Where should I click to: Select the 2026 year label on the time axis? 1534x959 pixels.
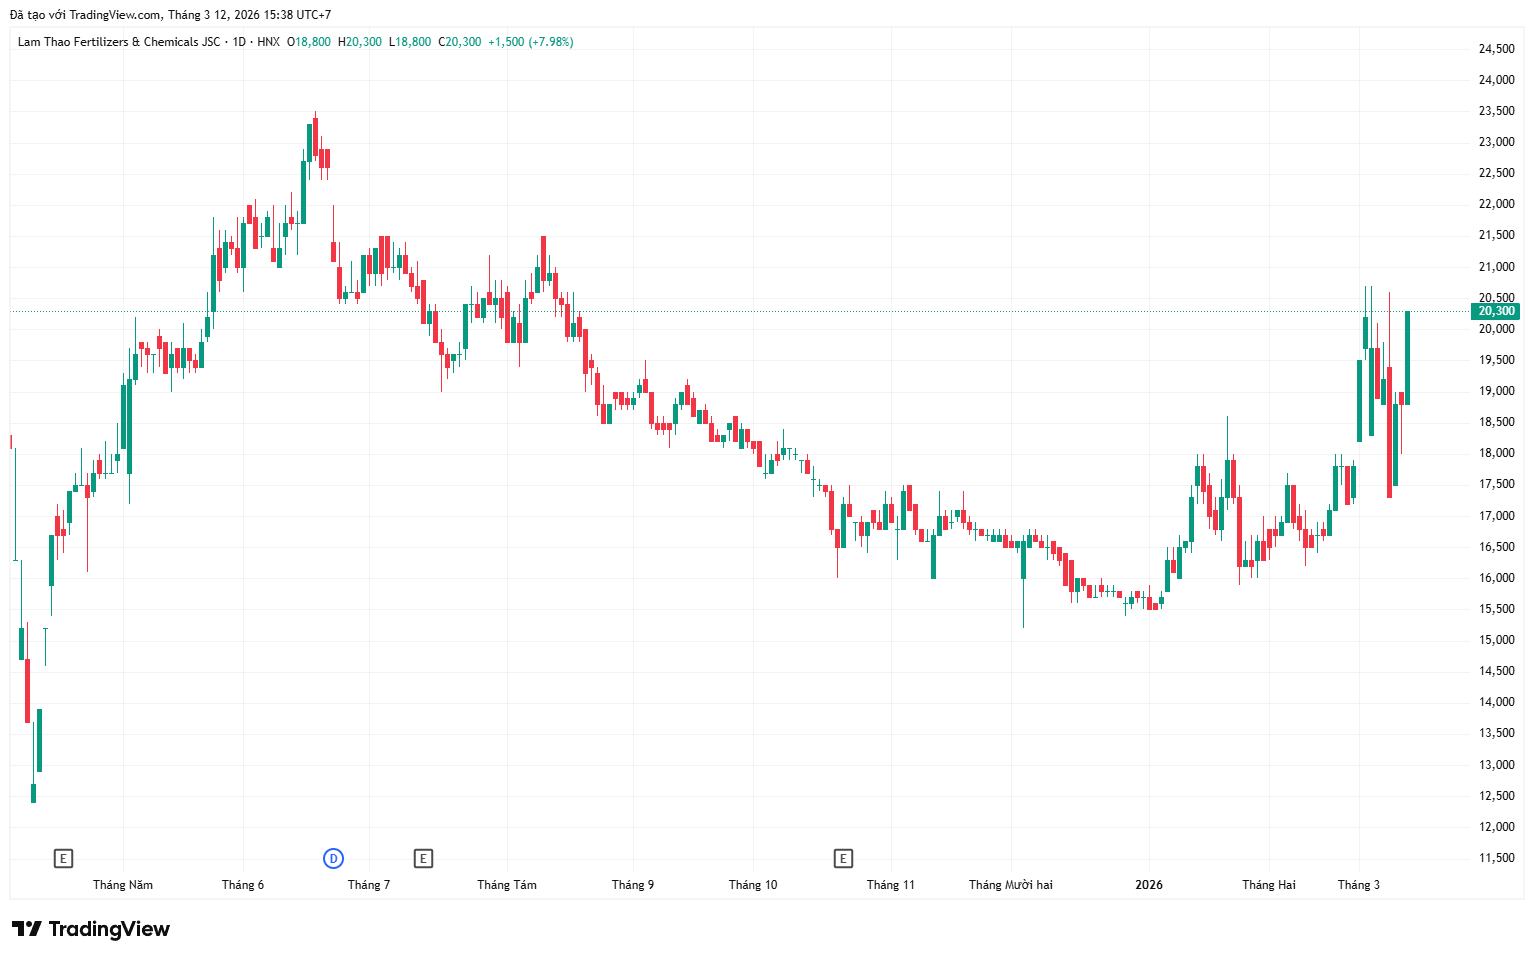tap(1149, 885)
